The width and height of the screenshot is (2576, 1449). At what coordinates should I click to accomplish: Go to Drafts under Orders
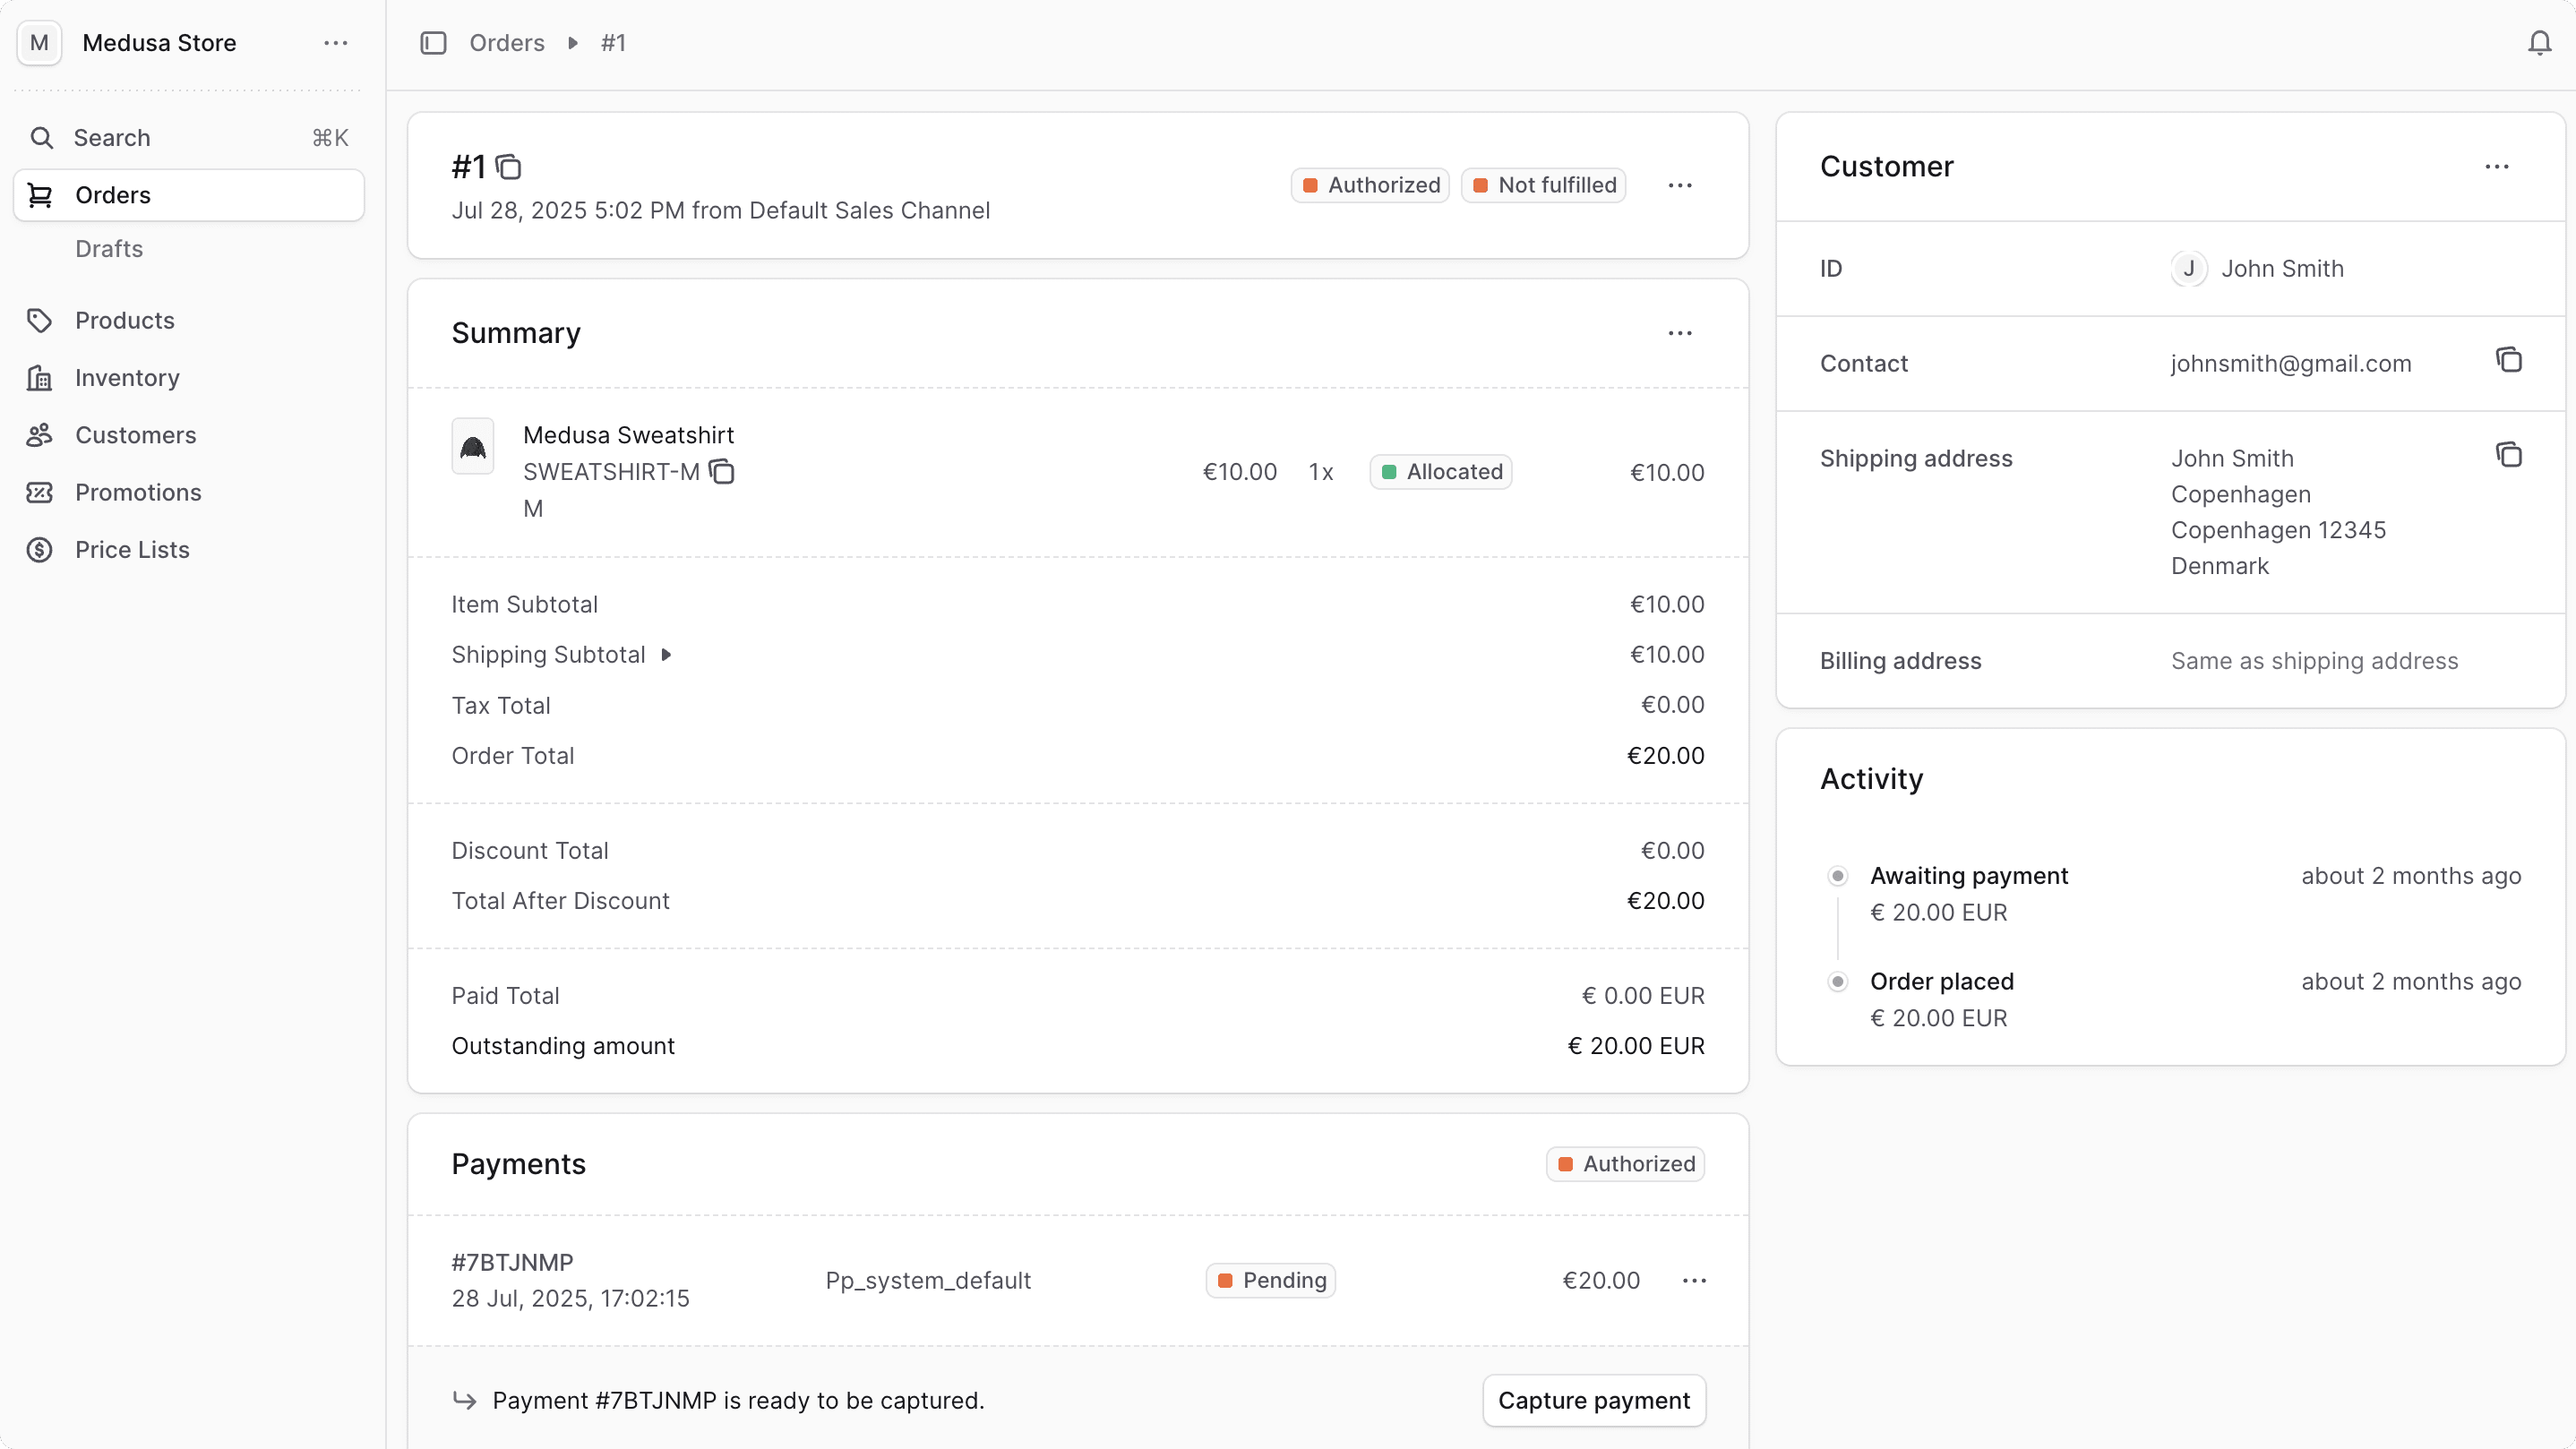pyautogui.click(x=109, y=248)
